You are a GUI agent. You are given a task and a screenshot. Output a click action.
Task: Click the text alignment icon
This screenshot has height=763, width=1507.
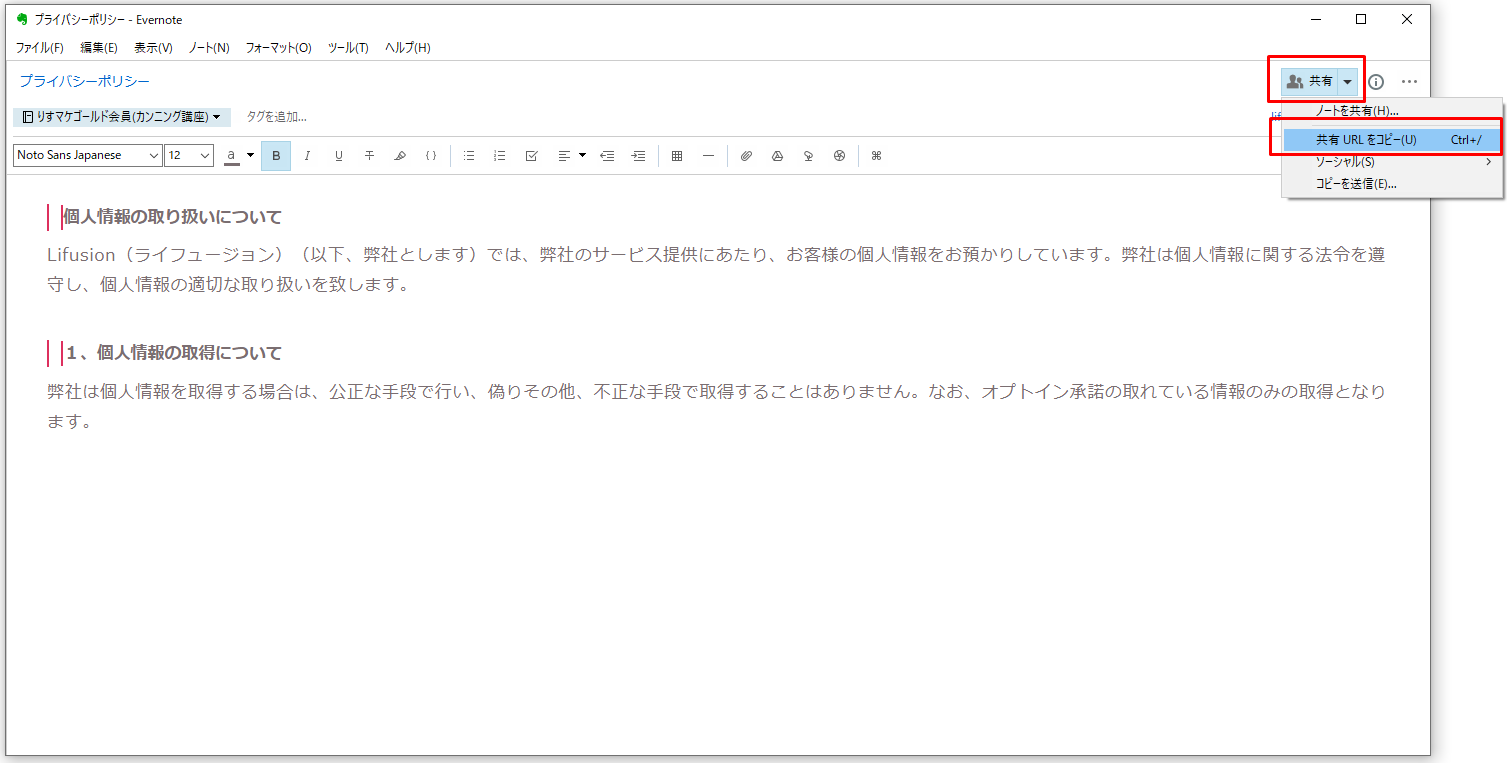pos(564,156)
